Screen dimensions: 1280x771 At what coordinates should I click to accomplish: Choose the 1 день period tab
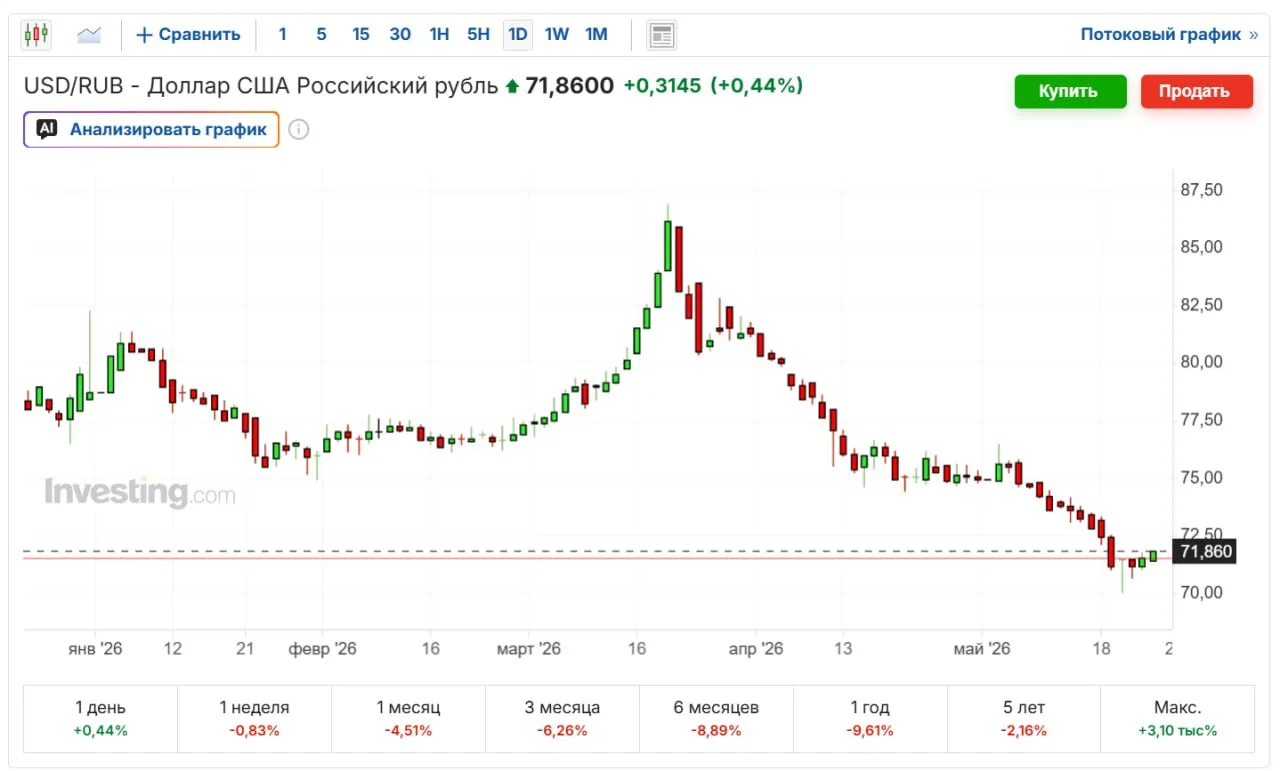(x=100, y=718)
